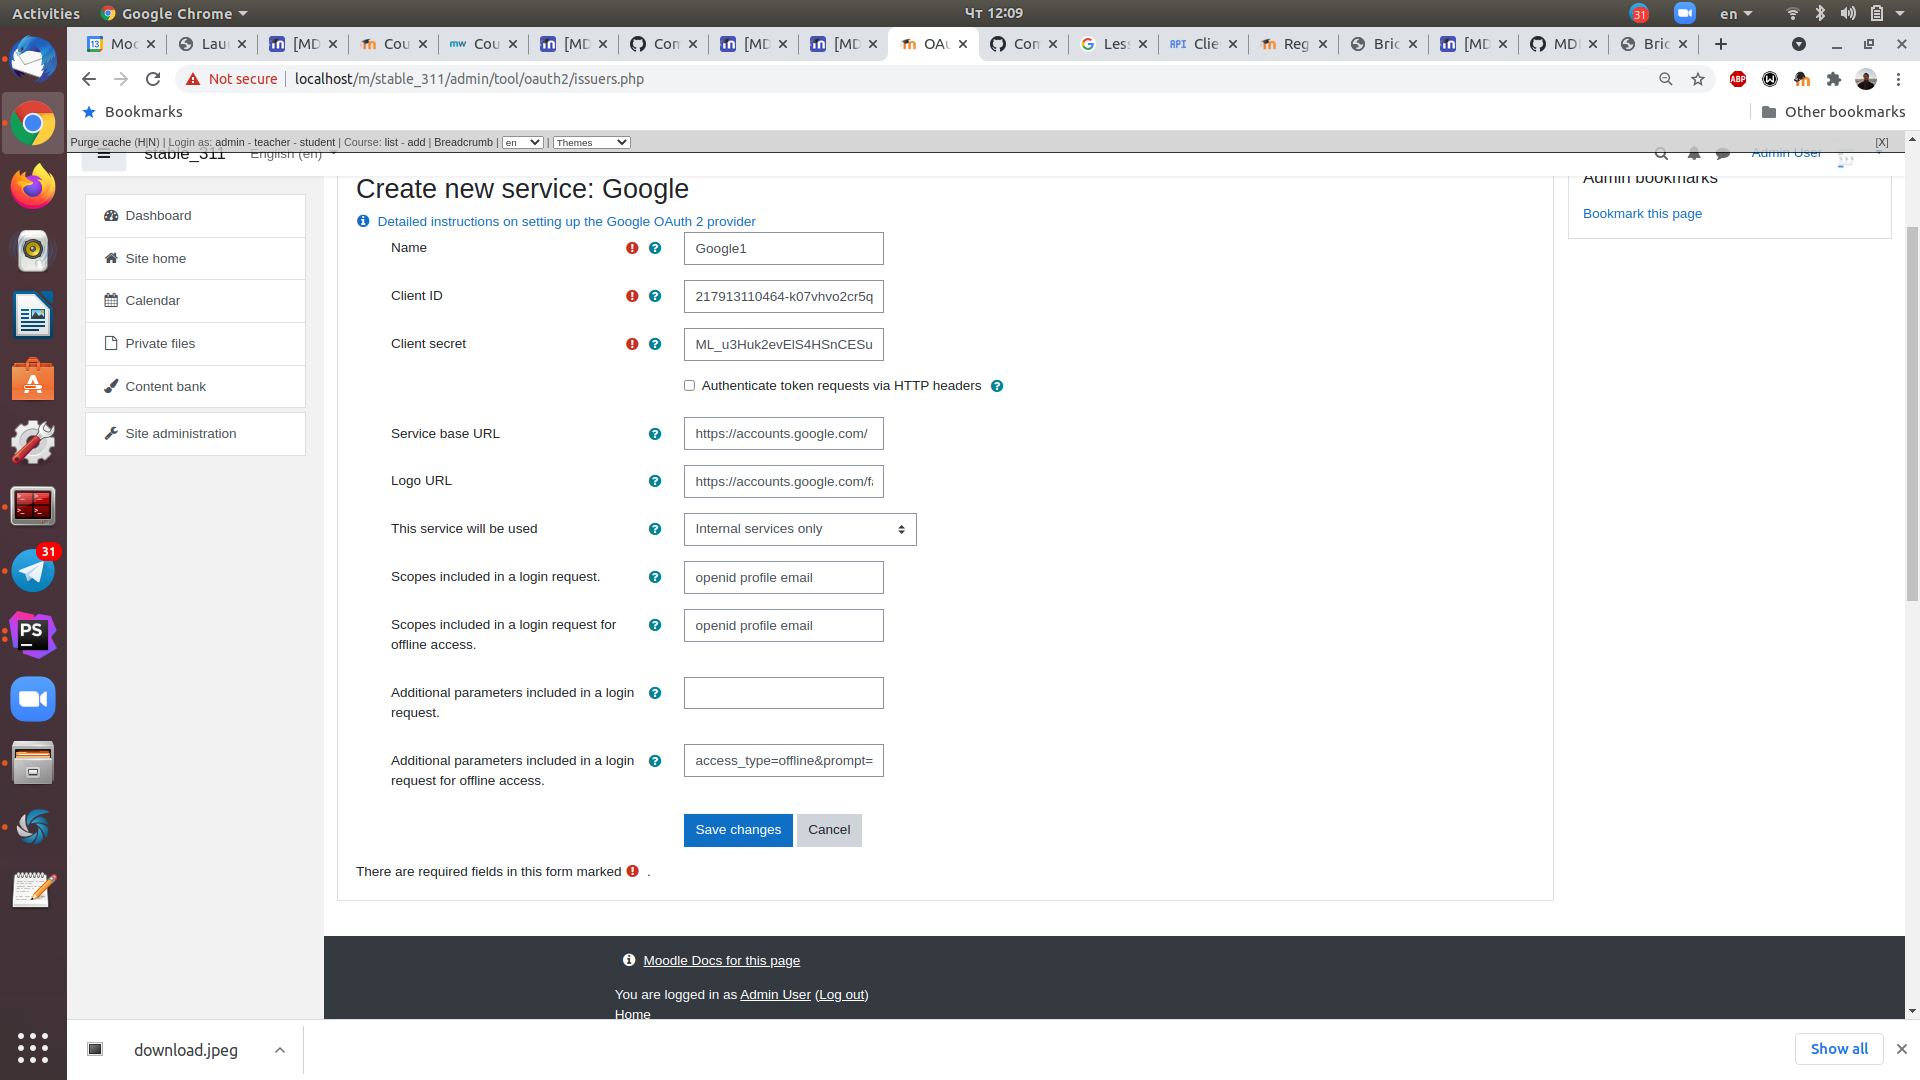Open help icon for Client ID
1920x1080 pixels.
pyautogui.click(x=655, y=296)
